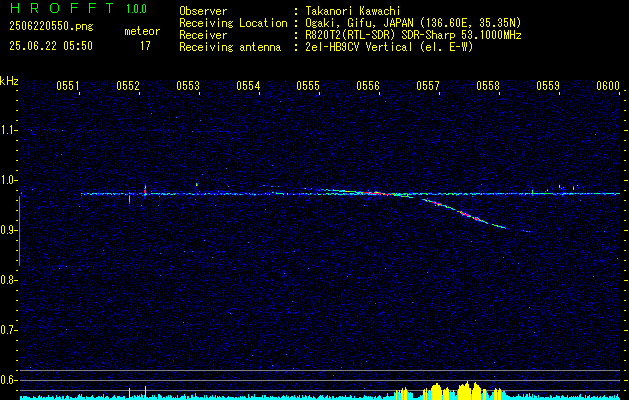Click the kHz axis unit label
Screen dimensions: 629x400
9,81
